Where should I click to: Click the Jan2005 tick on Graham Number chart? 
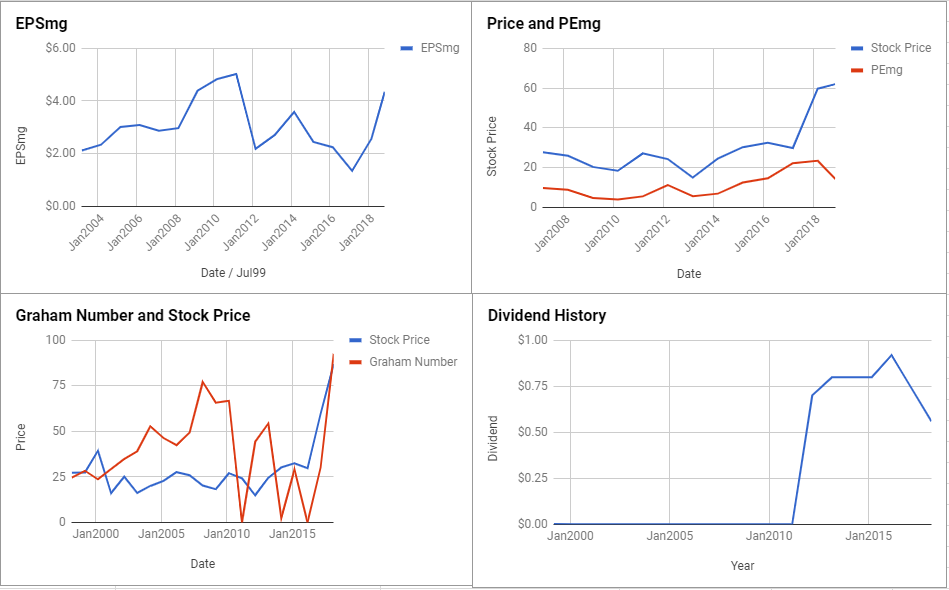click(x=161, y=534)
